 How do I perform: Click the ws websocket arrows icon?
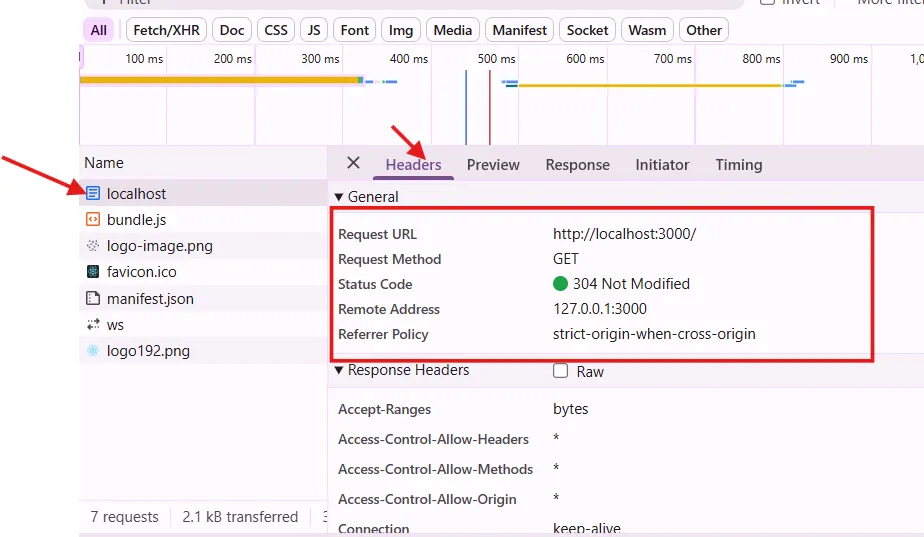(x=93, y=325)
